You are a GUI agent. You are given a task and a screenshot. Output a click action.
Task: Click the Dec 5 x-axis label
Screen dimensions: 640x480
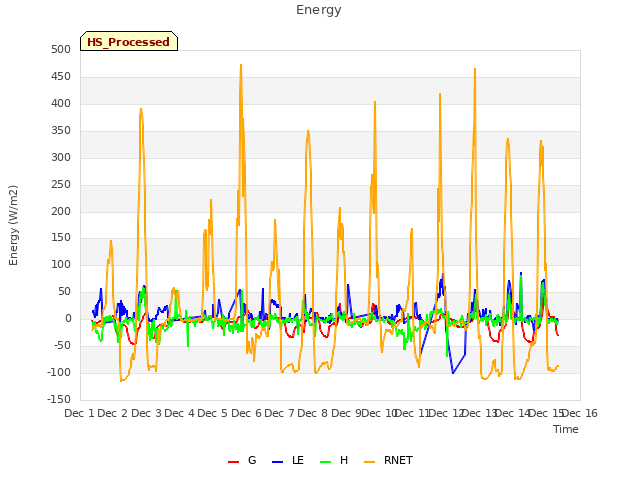point(212,413)
